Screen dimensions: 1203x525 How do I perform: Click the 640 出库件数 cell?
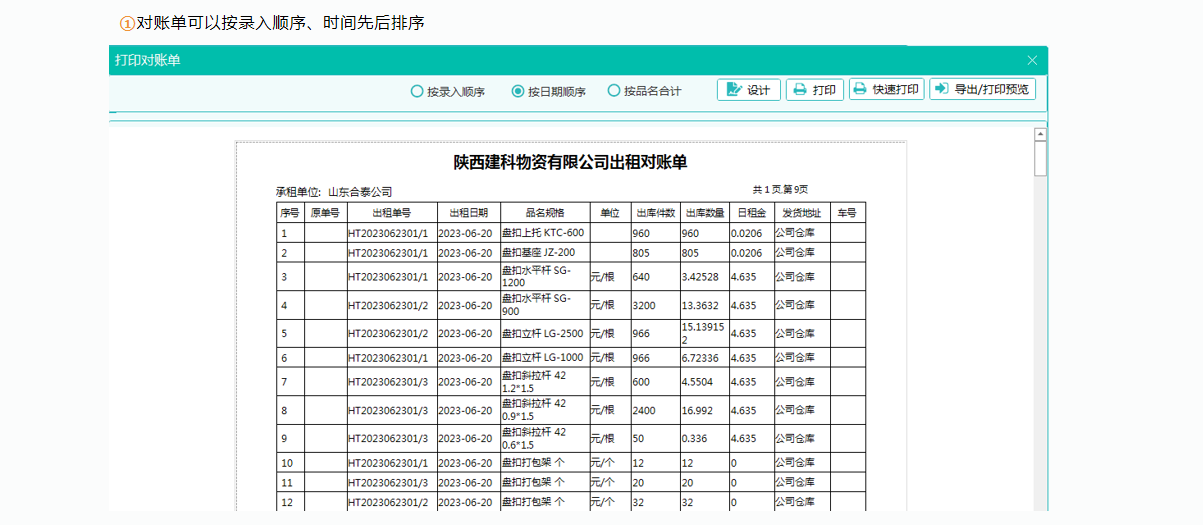655,277
